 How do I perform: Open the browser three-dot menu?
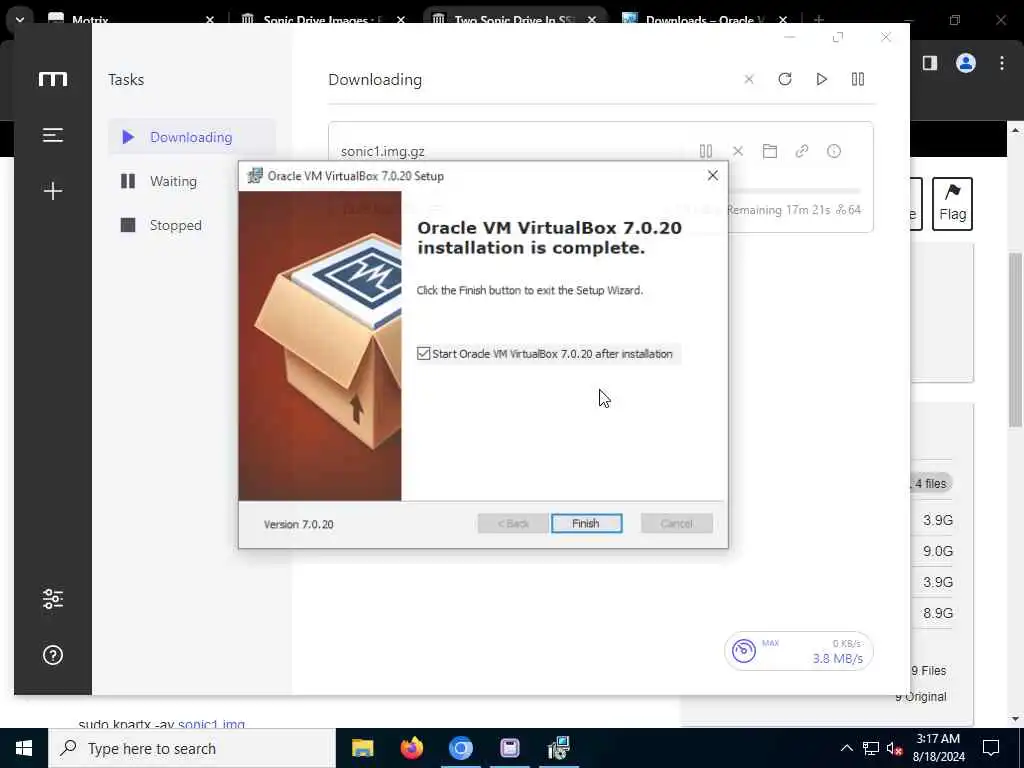pos(1002,63)
